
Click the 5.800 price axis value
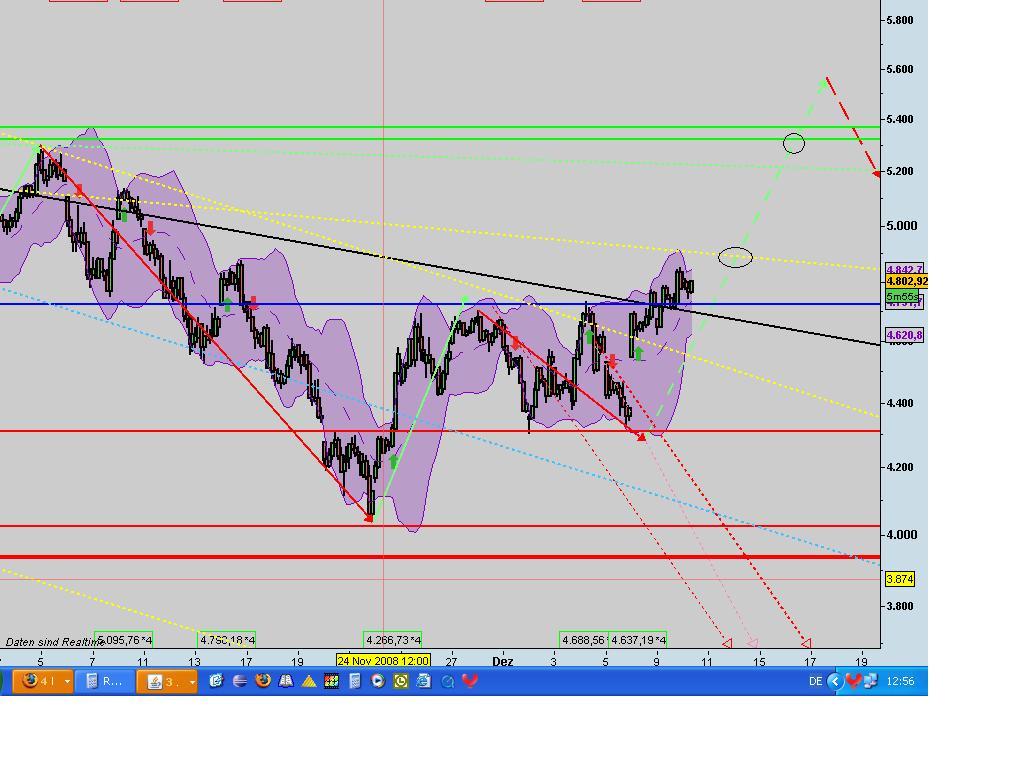coord(900,20)
